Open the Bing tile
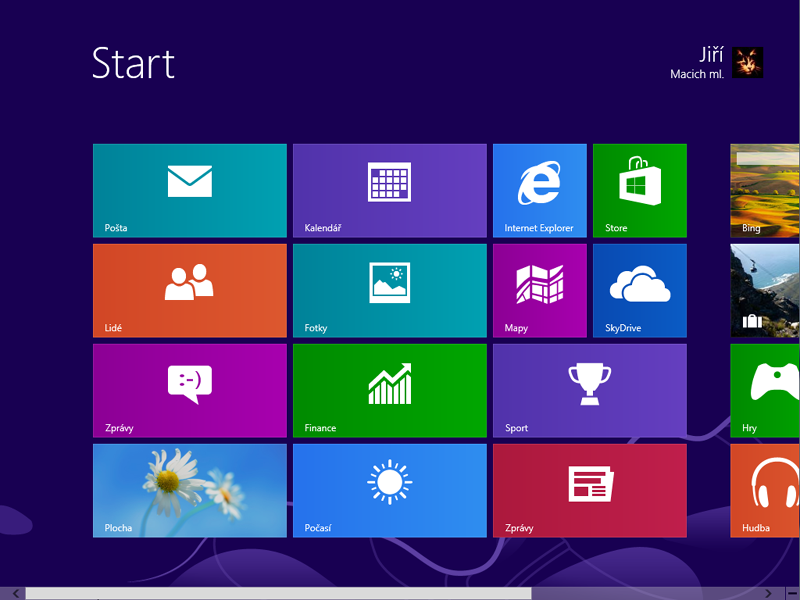Viewport: 800px width, 600px height. coord(765,190)
